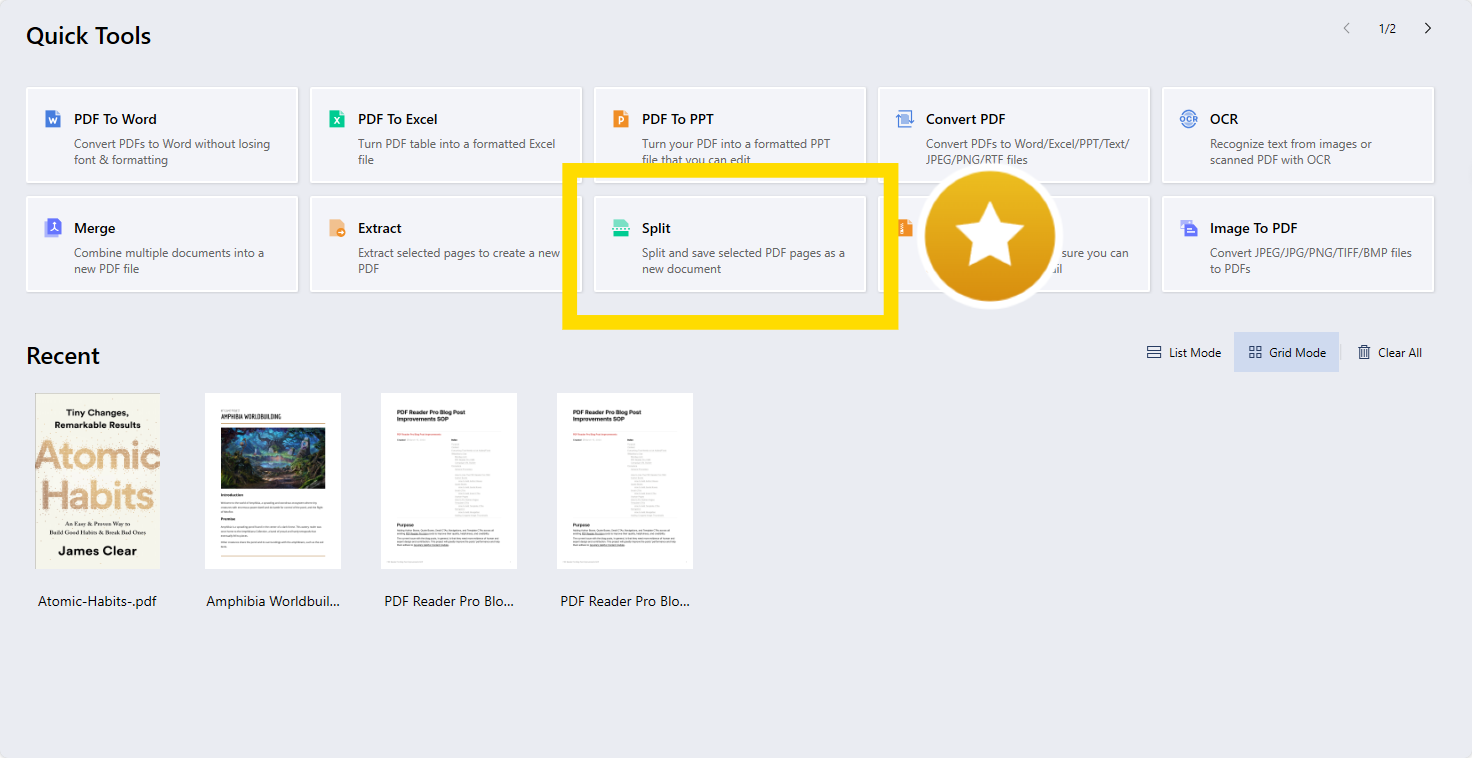Screen dimensions: 1472x758
Task: Open the Atomic Habits thumbnail
Action: tap(98, 481)
